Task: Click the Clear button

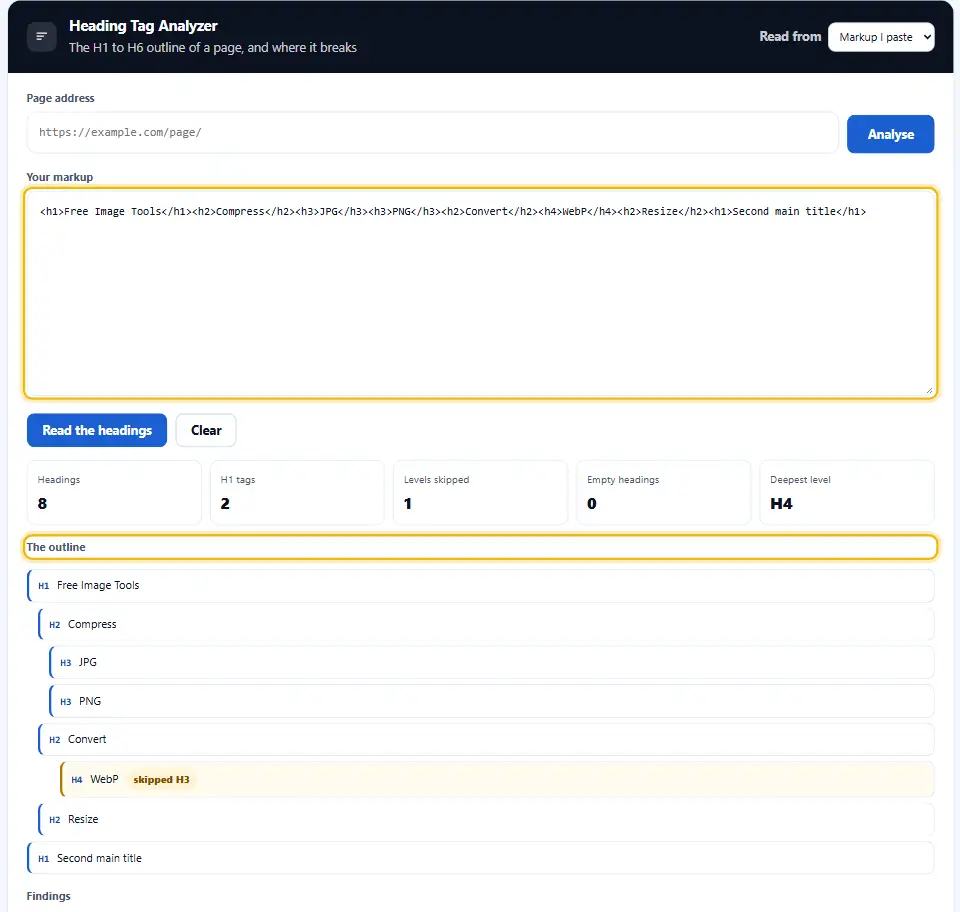Action: 206,430
